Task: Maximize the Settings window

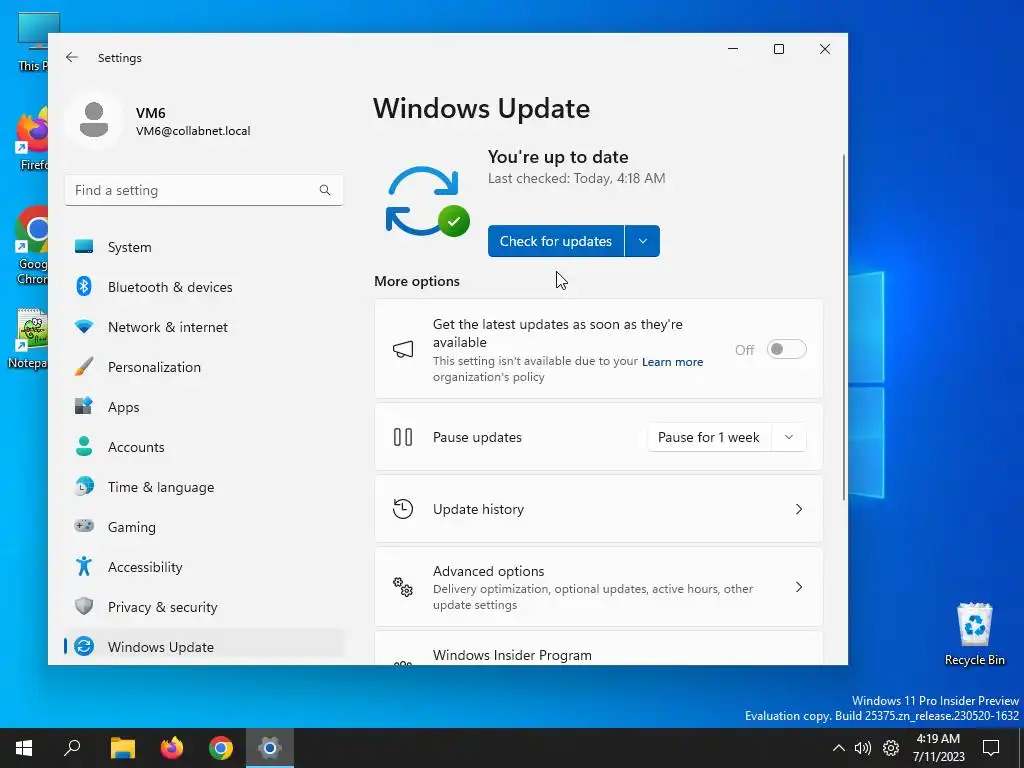Action: 778,49
